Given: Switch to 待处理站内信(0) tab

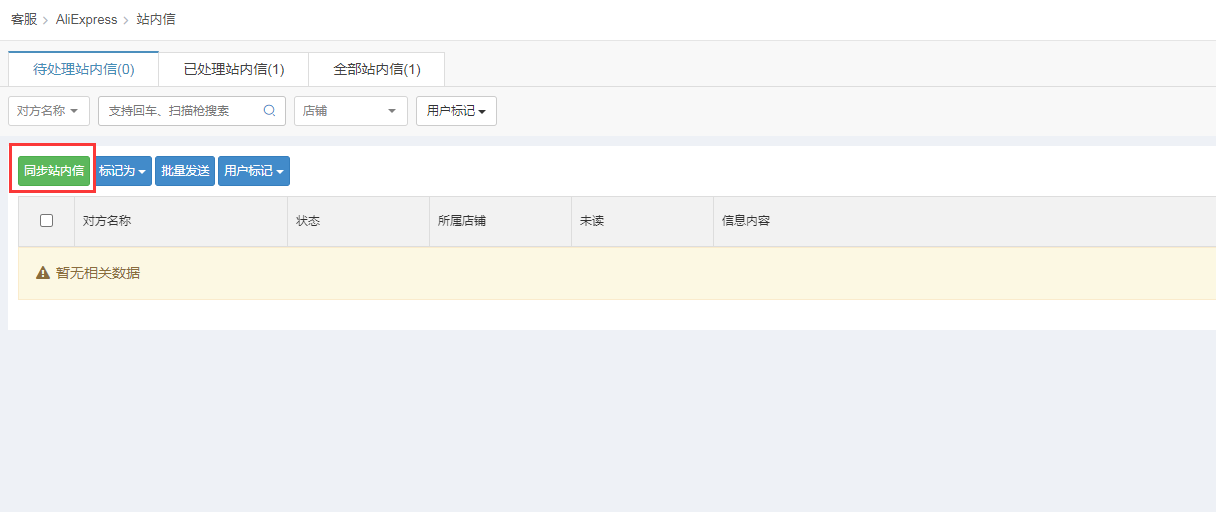Looking at the screenshot, I should (x=84, y=69).
